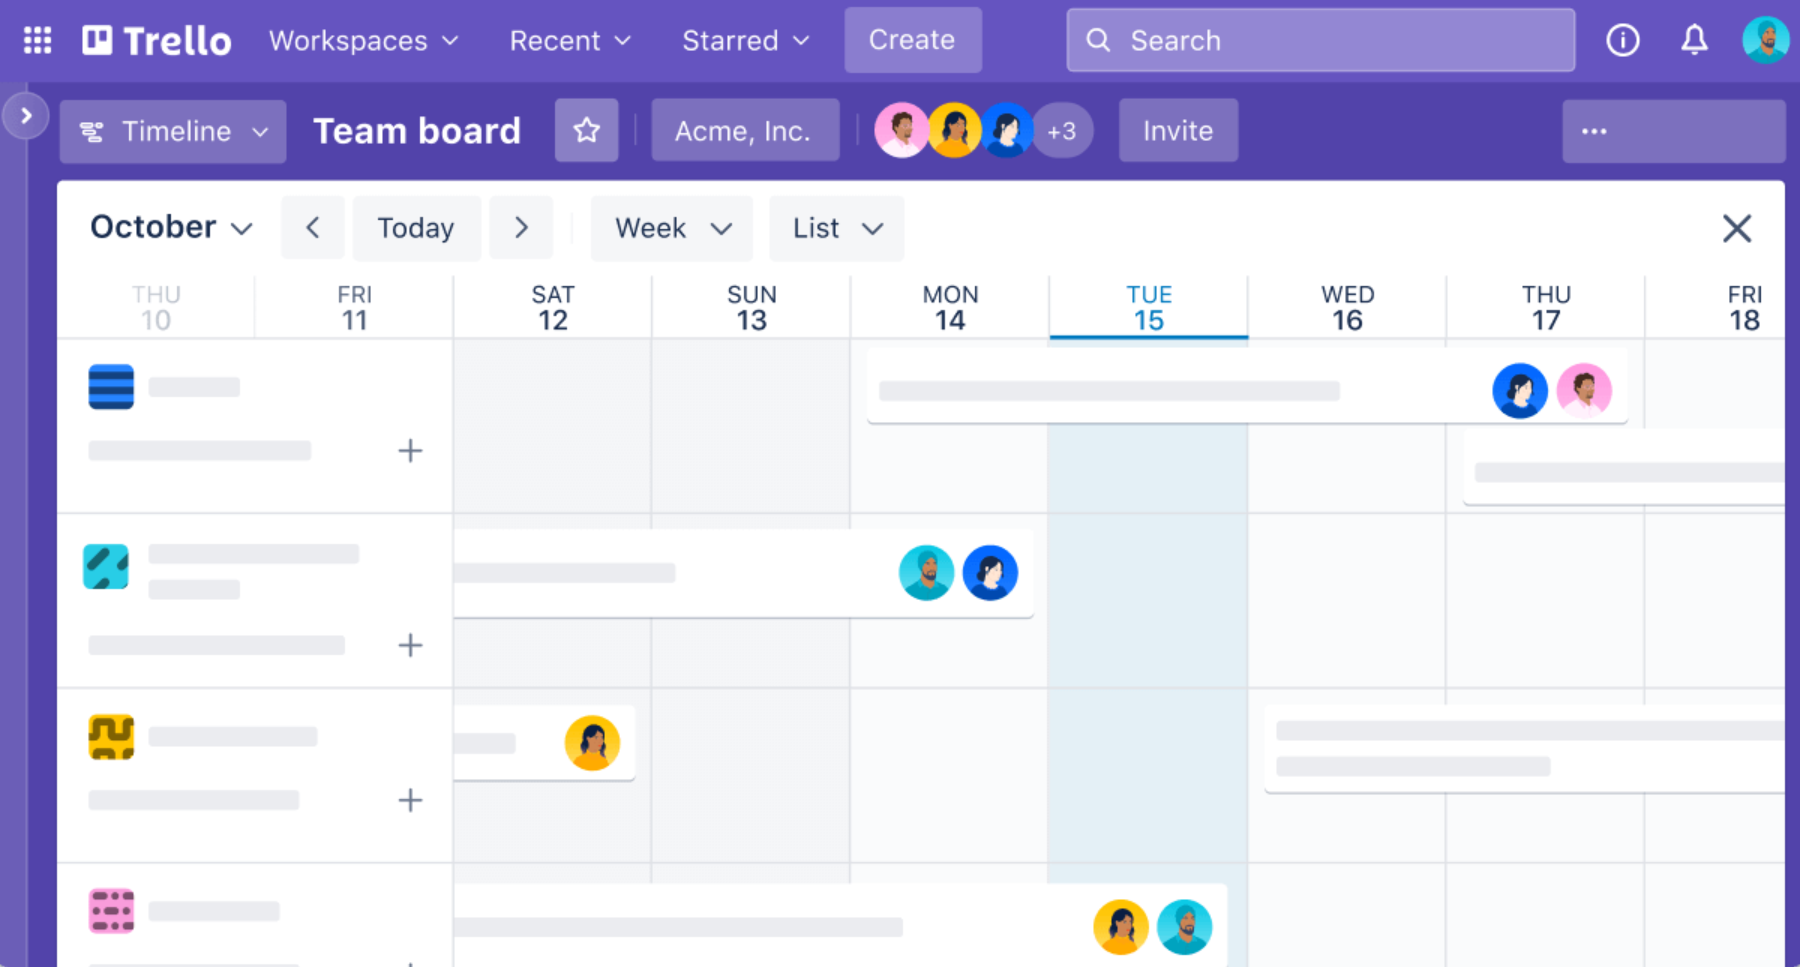This screenshot has width=1800, height=967.
Task: Click the yellow patterned list icon
Action: click(x=111, y=737)
